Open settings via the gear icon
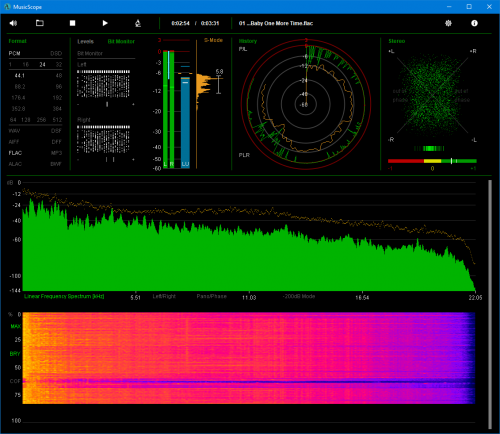The height and width of the screenshot is (434, 500). pos(448,23)
